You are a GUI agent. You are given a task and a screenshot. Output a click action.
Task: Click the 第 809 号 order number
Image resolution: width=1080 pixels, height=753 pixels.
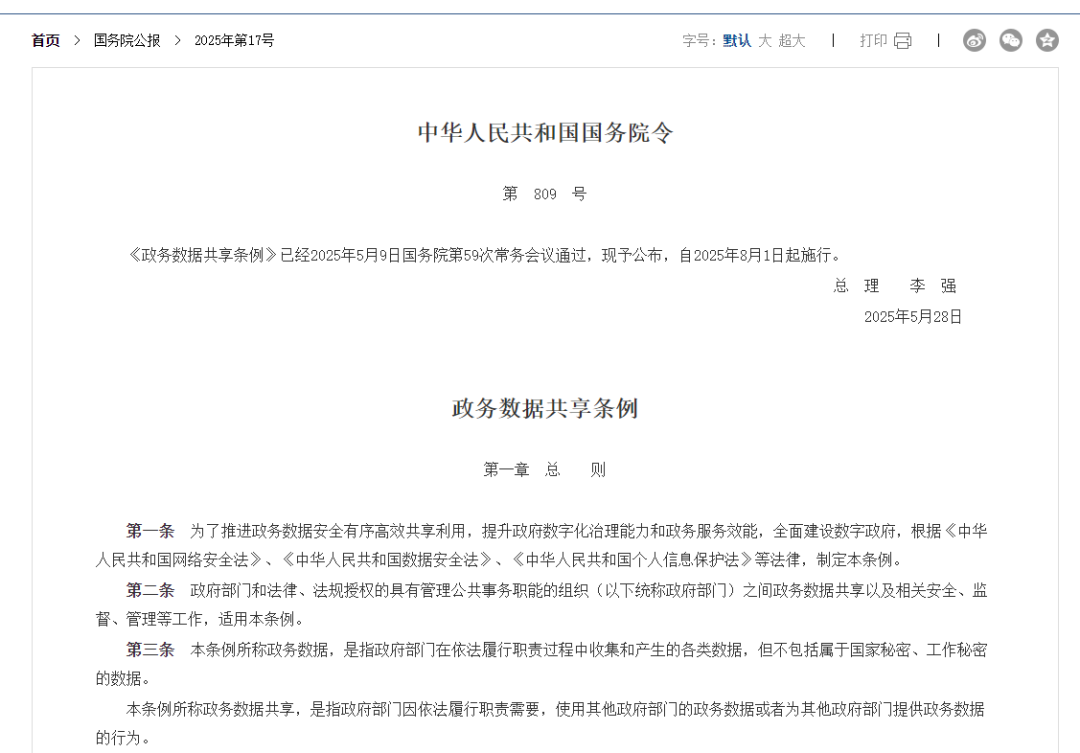(545, 194)
